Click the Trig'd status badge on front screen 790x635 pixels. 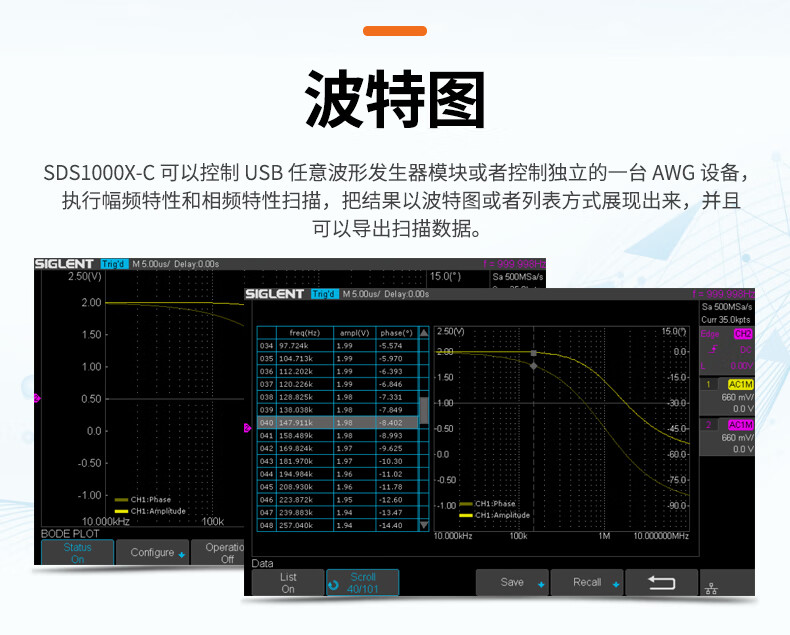(324, 294)
